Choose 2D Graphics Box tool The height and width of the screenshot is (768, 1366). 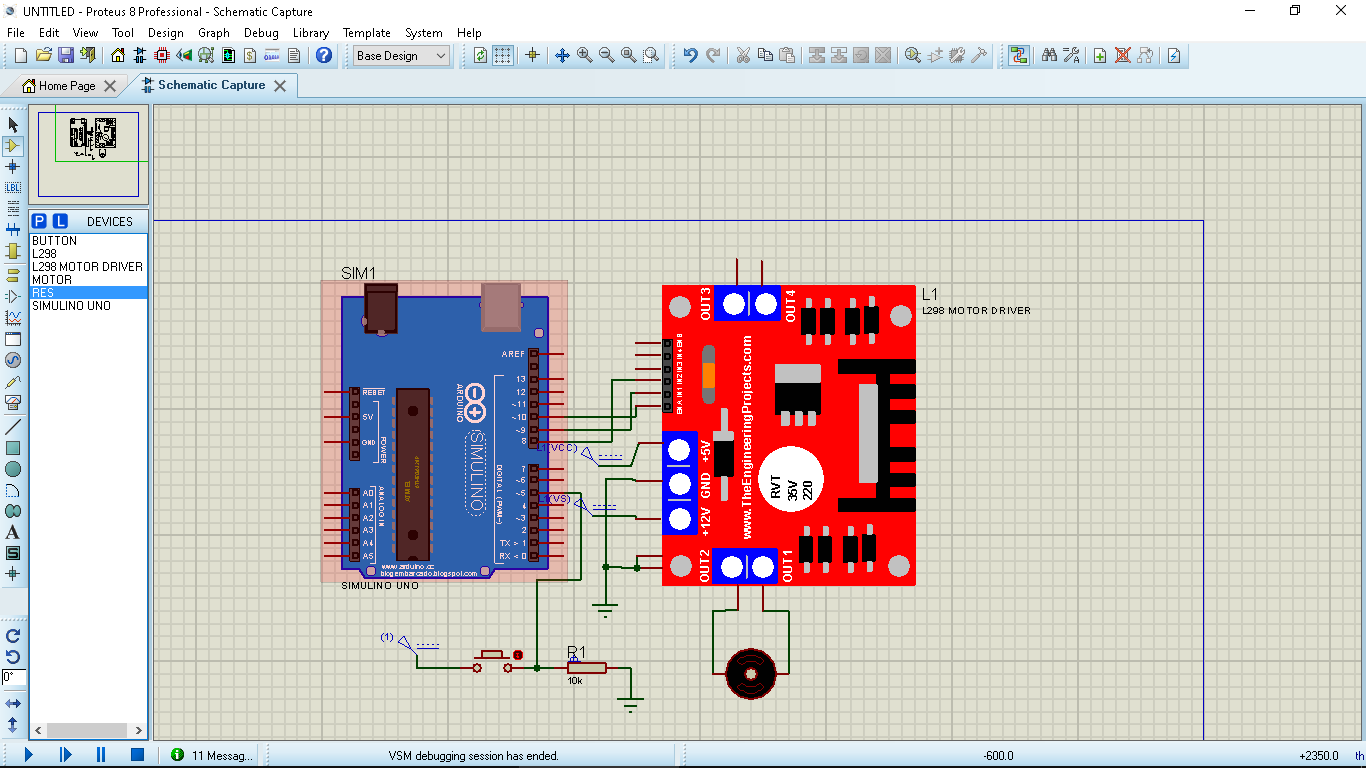pos(13,448)
